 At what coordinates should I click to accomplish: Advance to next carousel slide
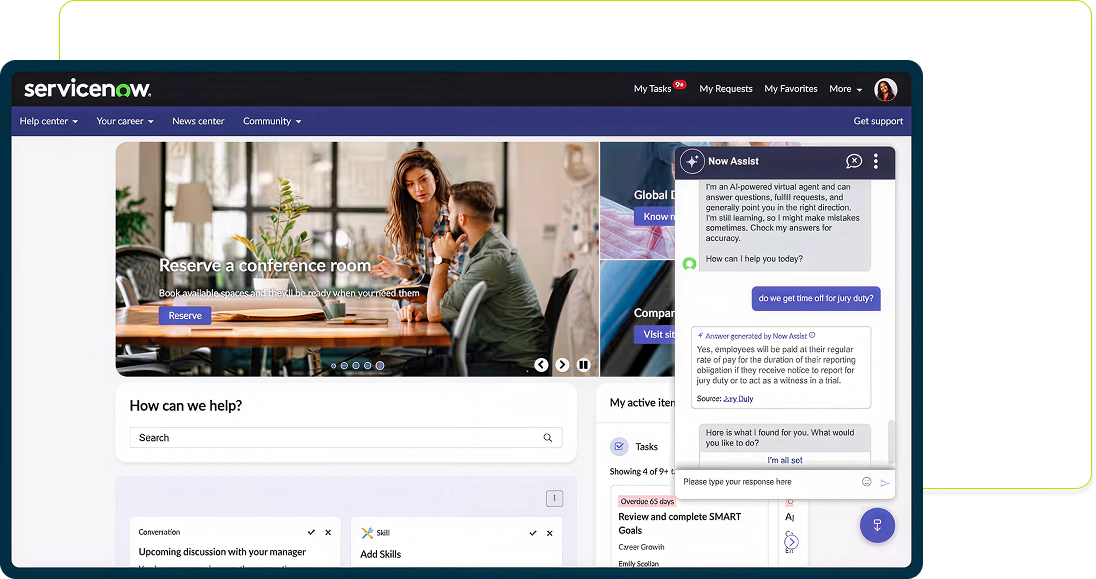click(x=562, y=365)
